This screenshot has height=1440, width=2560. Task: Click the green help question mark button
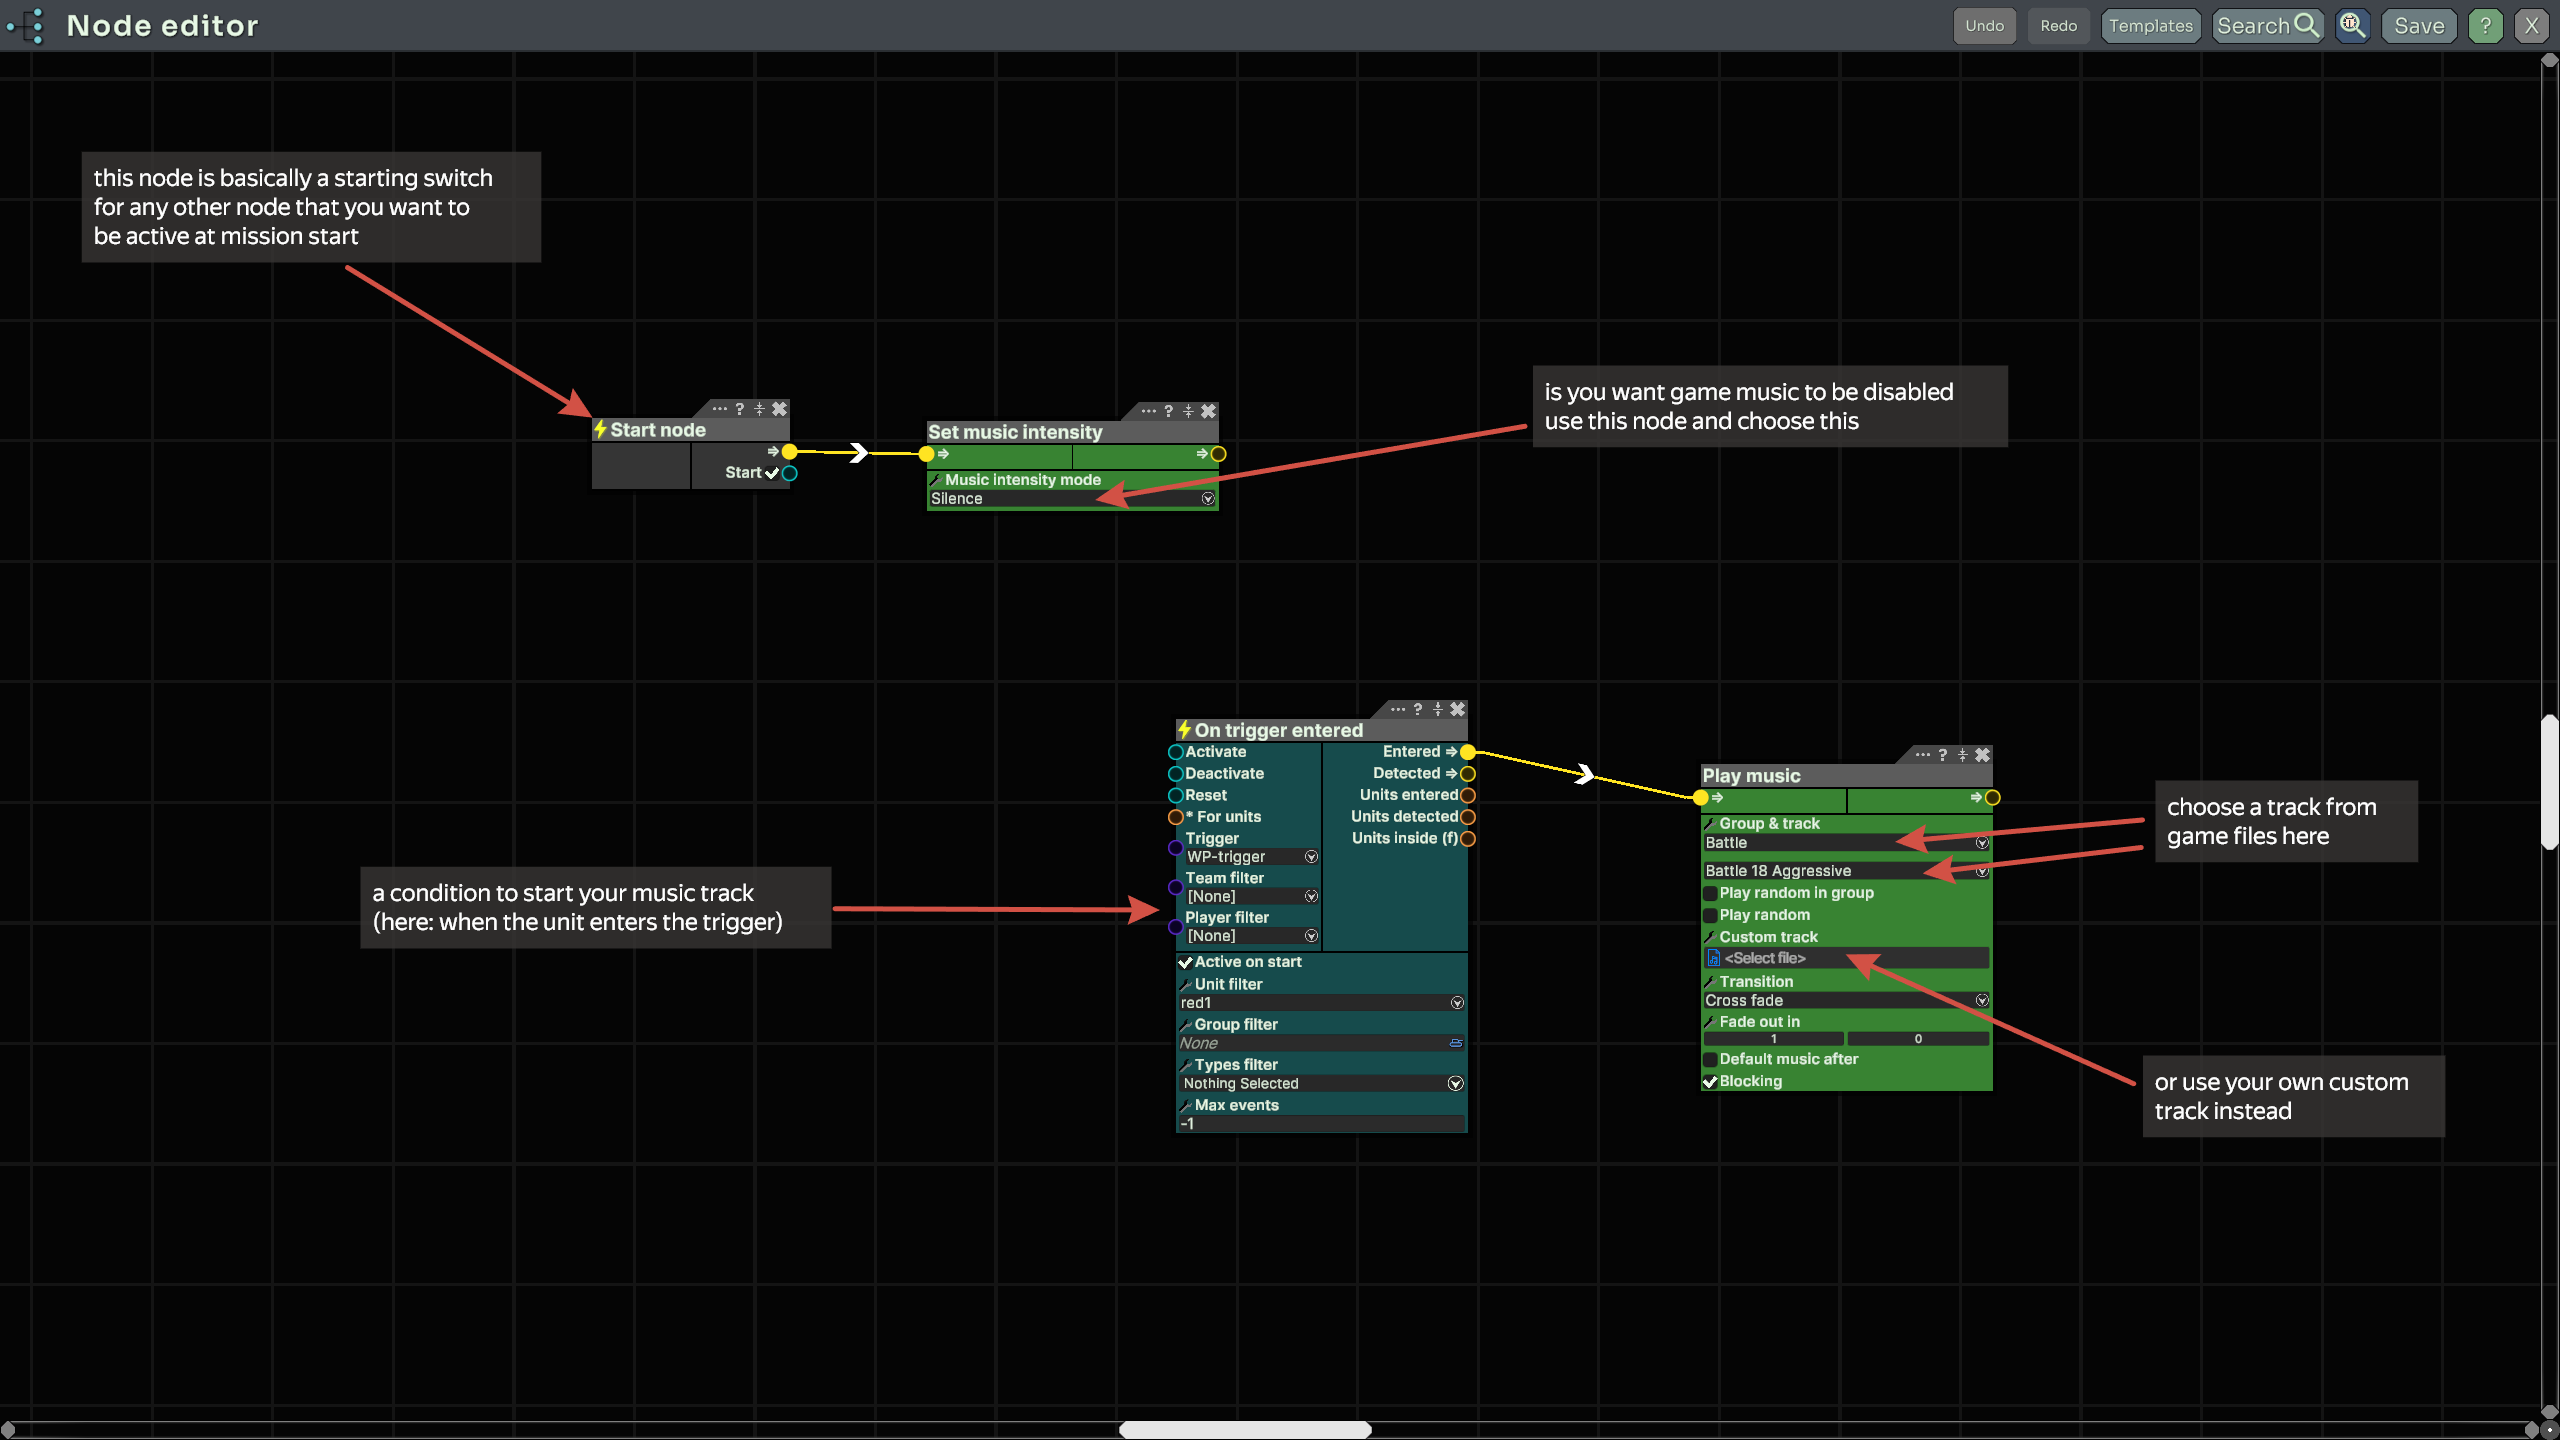click(x=2485, y=26)
